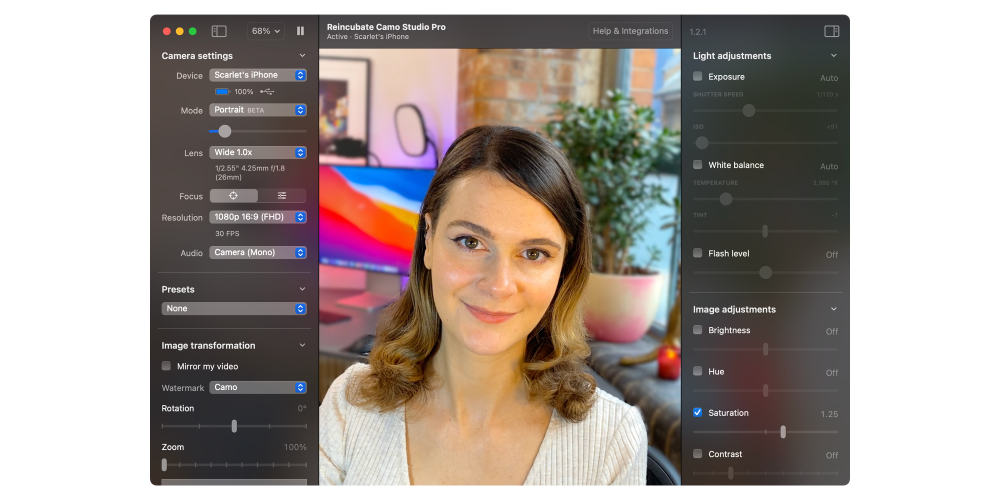Open the Watermark dropdown set to Camo

click(x=258, y=387)
